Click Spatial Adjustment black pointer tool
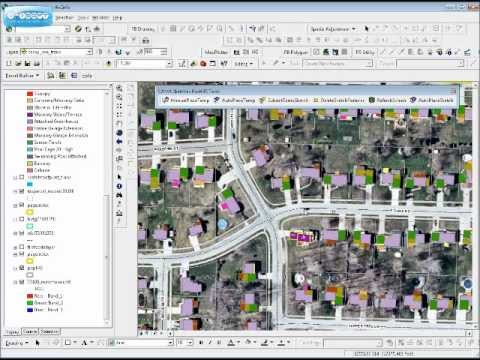The height and width of the screenshot is (360, 480). (x=366, y=29)
